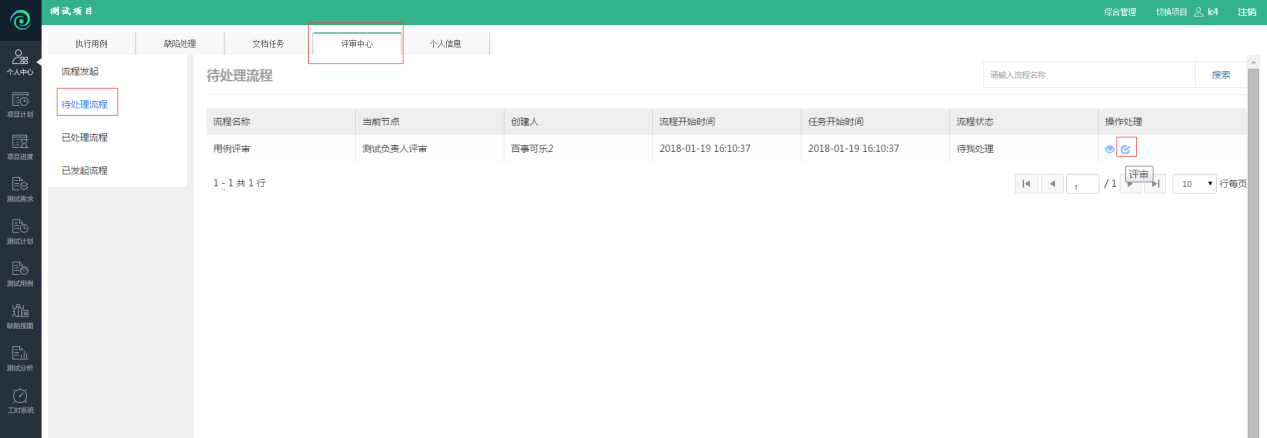
Task: Click the 评审 edit icon for 用例评审
Action: (1126, 149)
